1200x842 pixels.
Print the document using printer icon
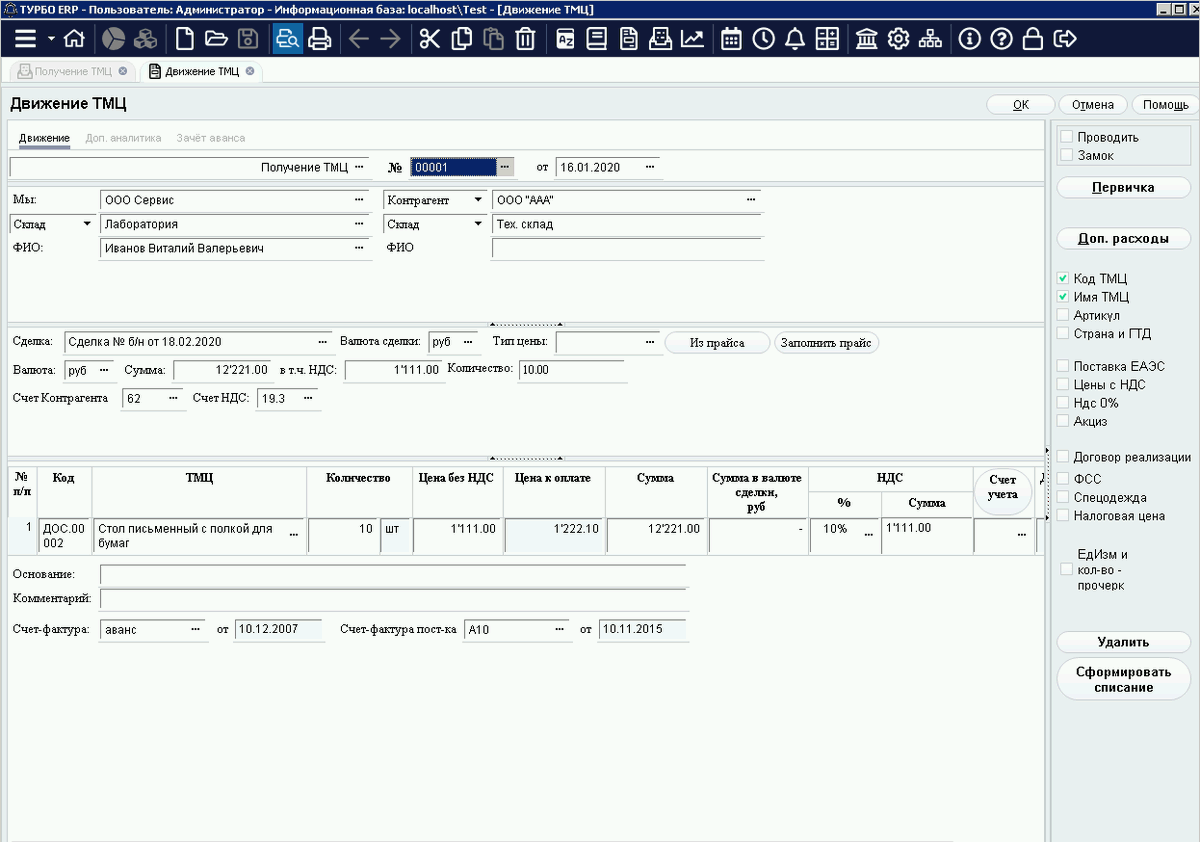[x=319, y=39]
